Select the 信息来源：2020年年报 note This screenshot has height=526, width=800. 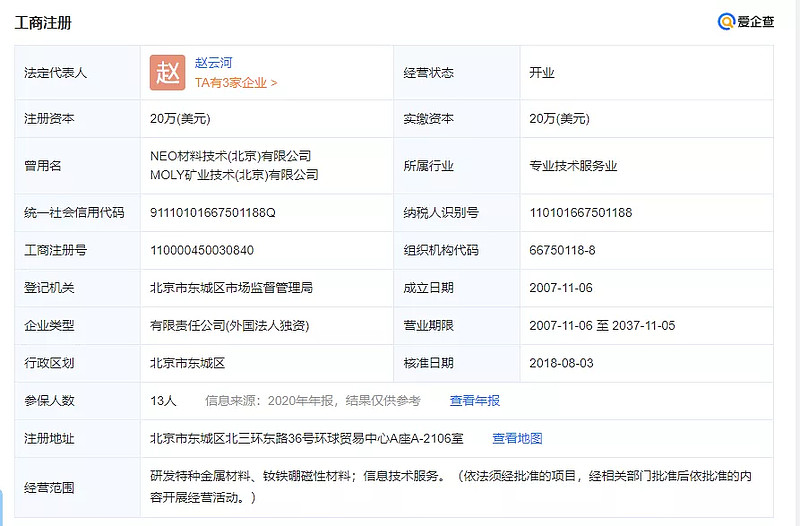pyautogui.click(x=313, y=400)
